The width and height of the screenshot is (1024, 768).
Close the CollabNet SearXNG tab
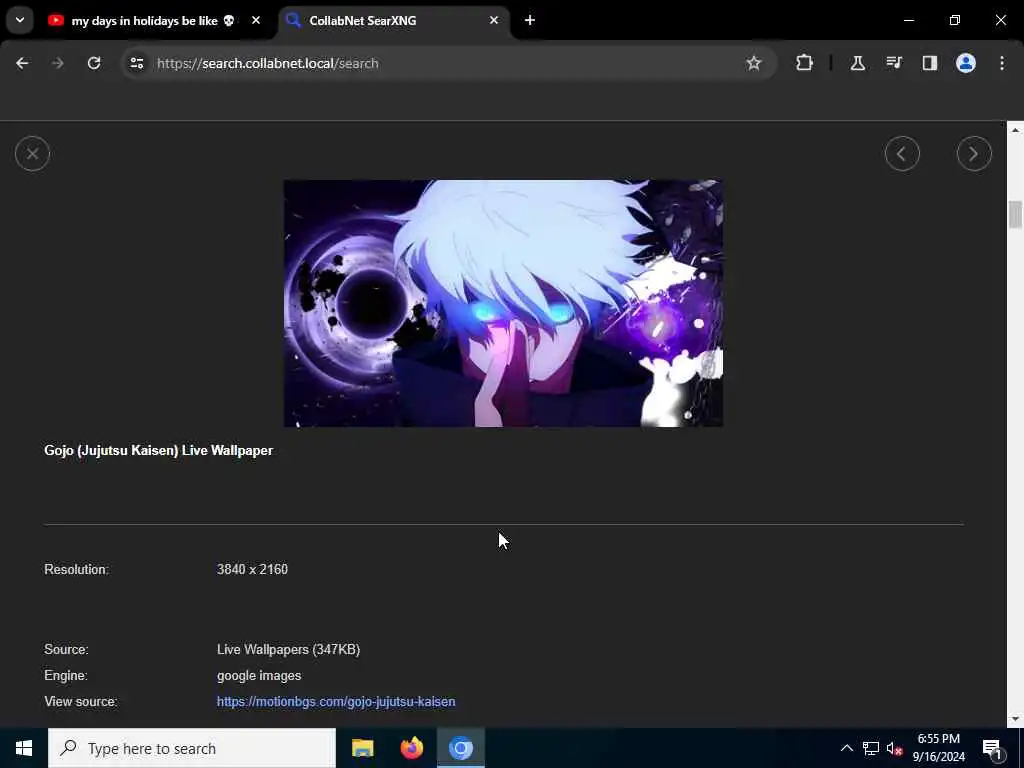click(494, 20)
